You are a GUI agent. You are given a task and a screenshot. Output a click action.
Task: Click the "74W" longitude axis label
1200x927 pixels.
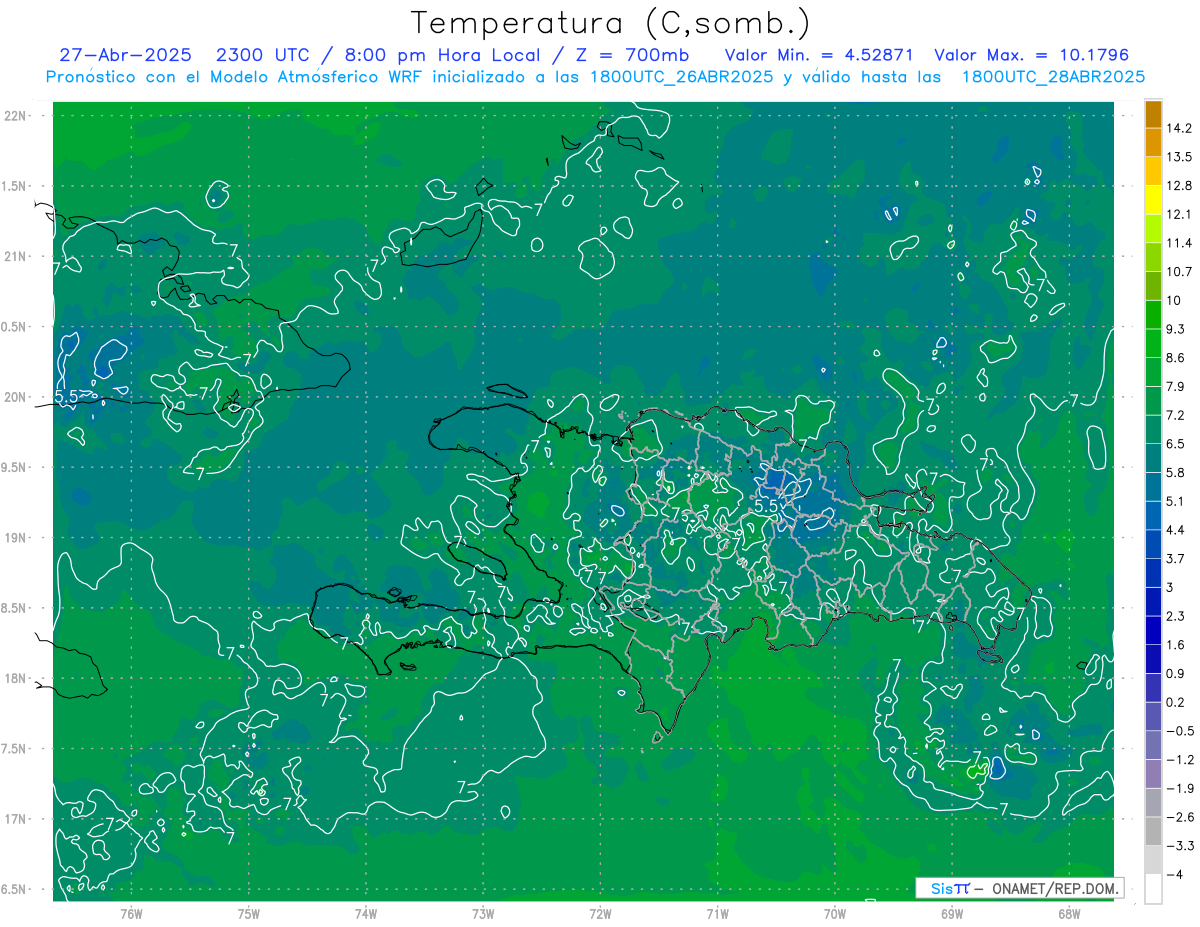coord(366,913)
